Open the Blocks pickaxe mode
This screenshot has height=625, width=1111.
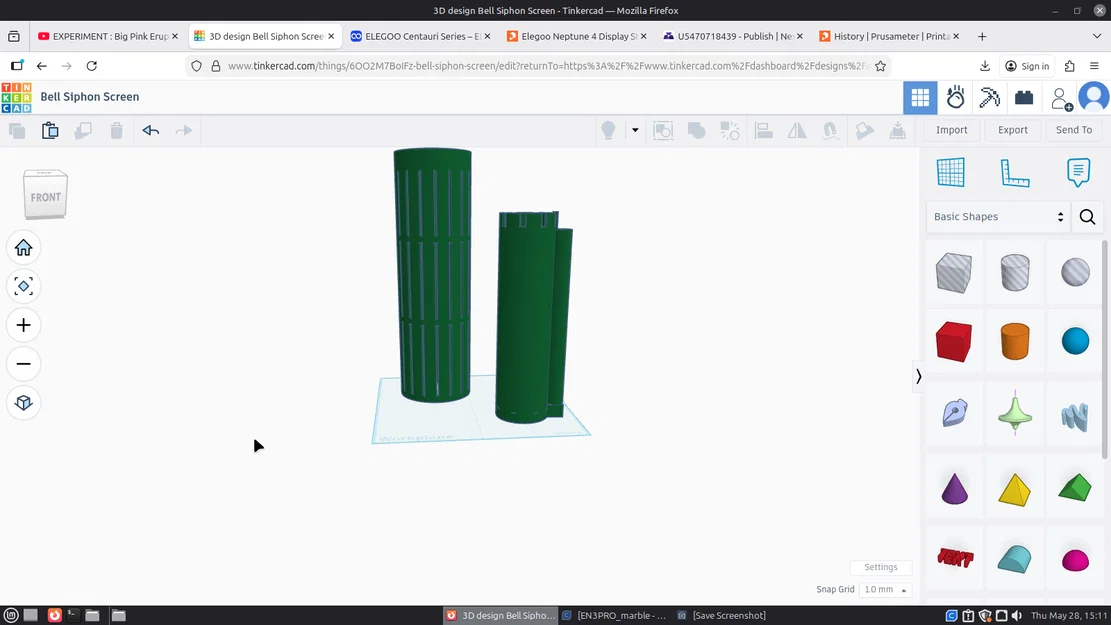pyautogui.click(x=989, y=98)
